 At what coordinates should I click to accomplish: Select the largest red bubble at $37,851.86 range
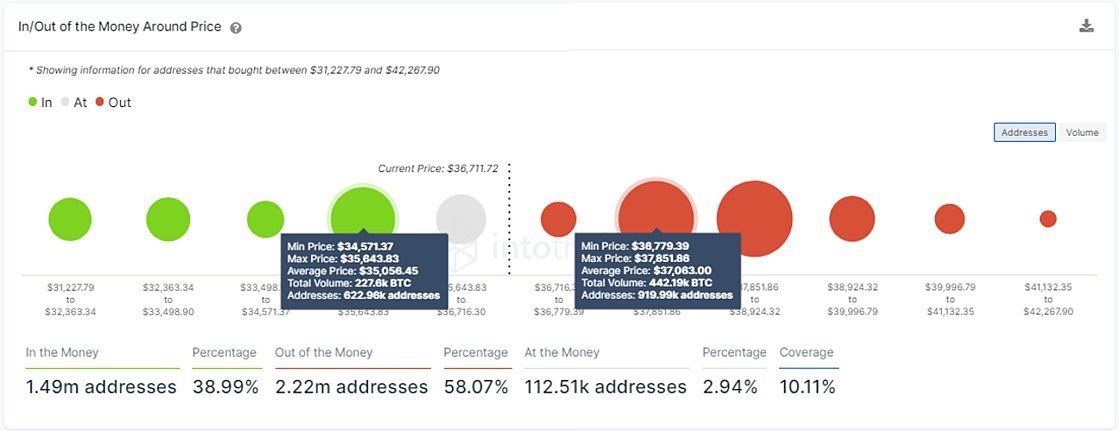click(754, 219)
